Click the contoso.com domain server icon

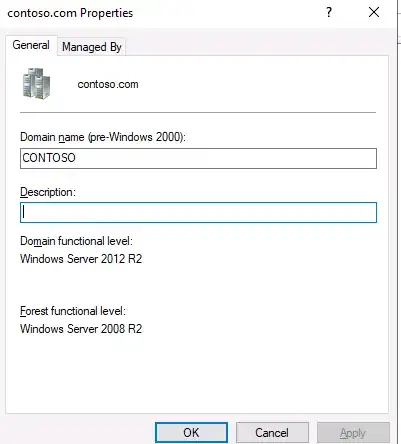point(36,83)
